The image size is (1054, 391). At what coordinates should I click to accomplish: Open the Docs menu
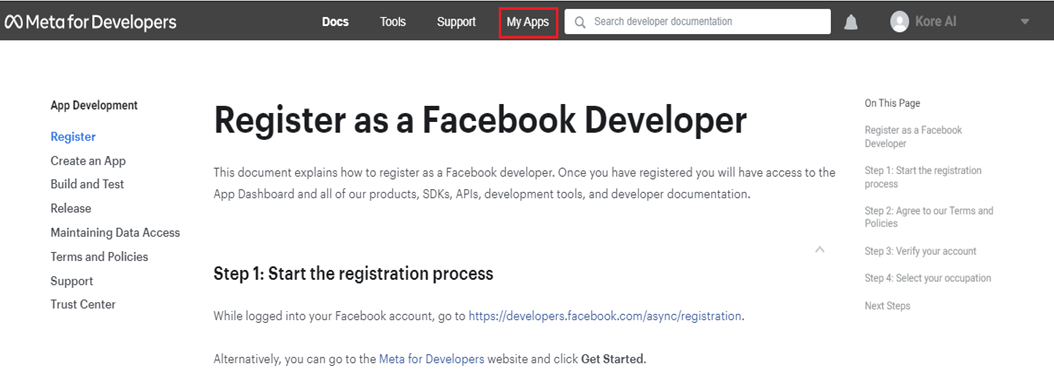[335, 21]
